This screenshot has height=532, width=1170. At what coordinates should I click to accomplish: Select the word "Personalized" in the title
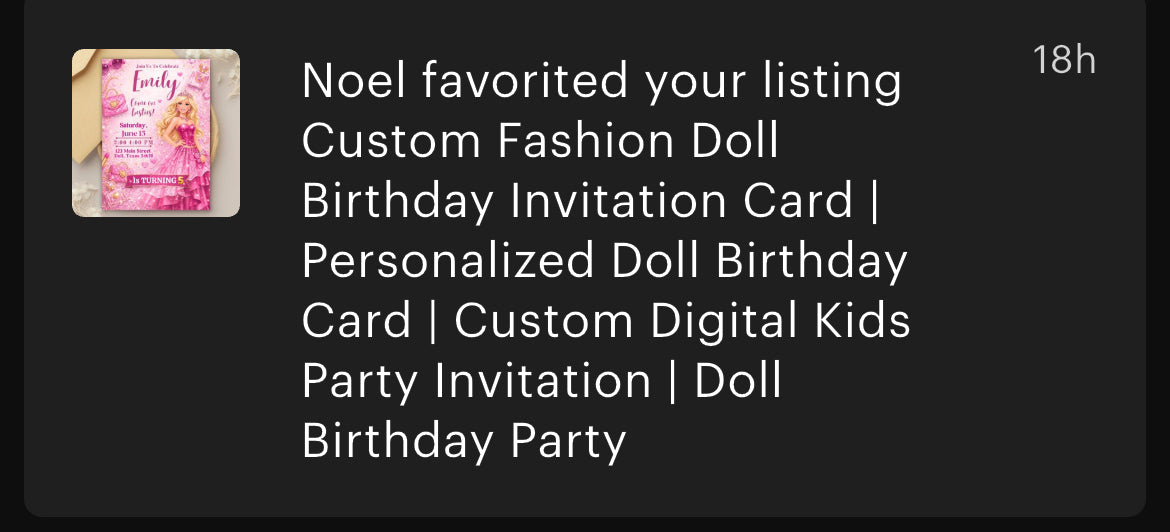(447, 261)
